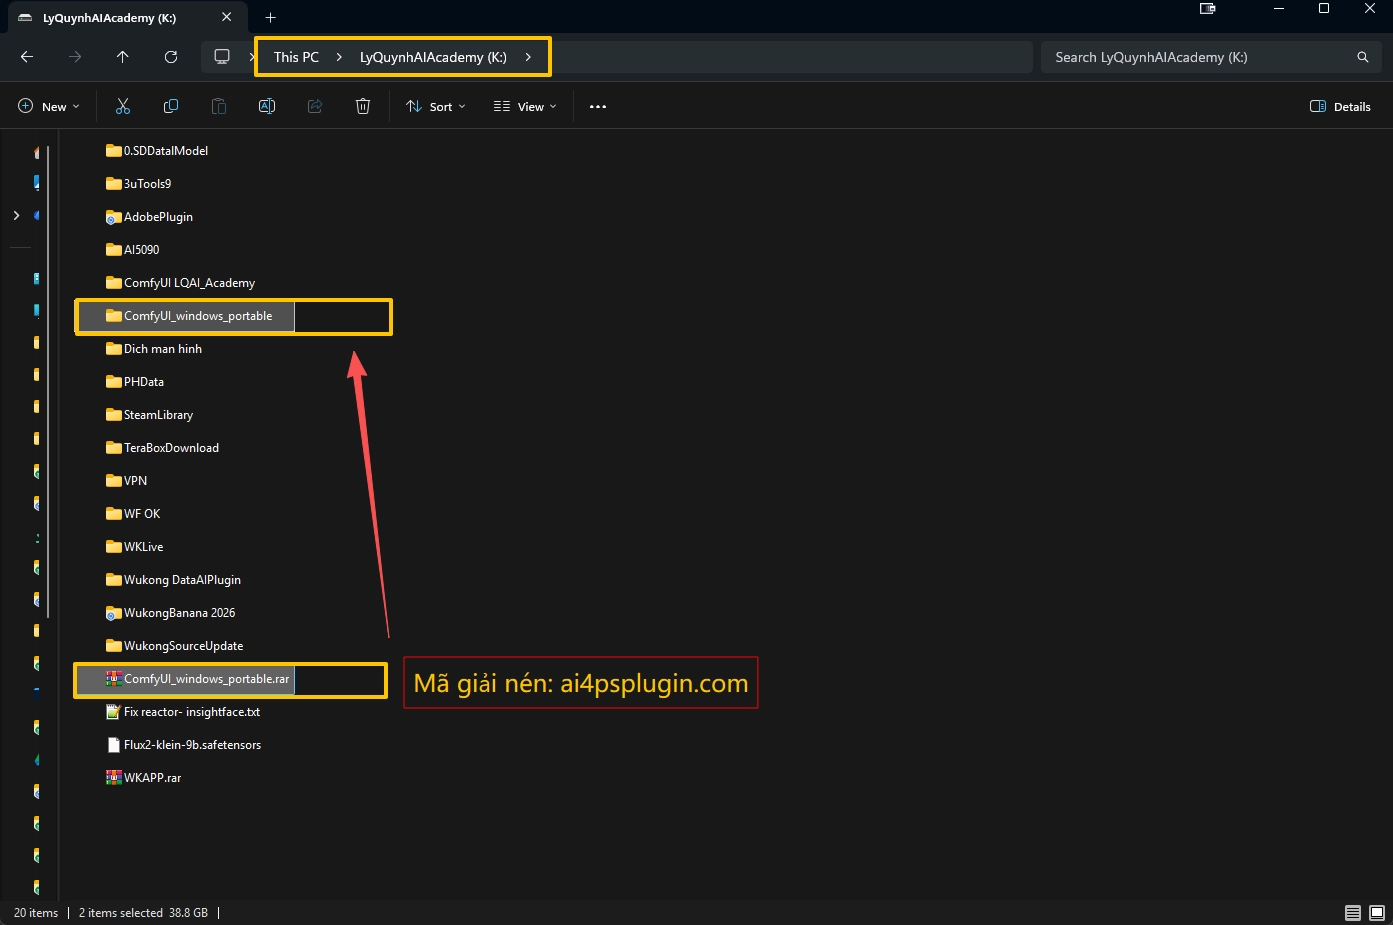The height and width of the screenshot is (925, 1393).
Task: Switch to details list view icon
Action: coord(1353,913)
